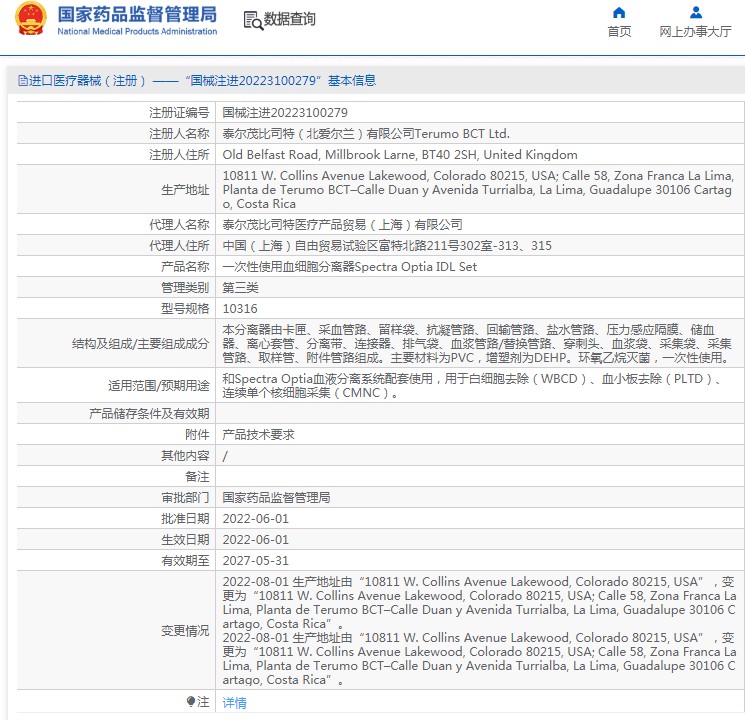The width and height of the screenshot is (745, 720).
Task: Click the 注册证编号 label
Action: click(179, 113)
